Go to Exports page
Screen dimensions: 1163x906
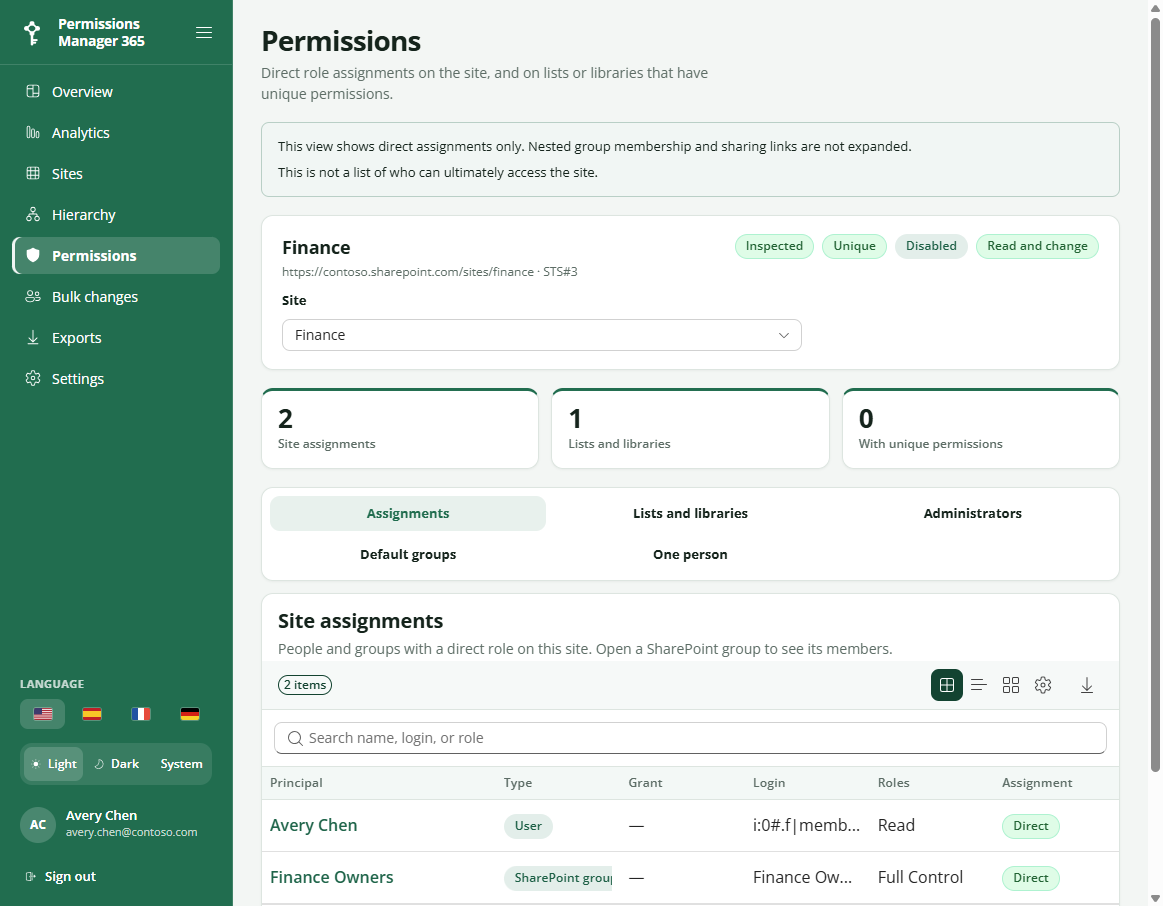[x=116, y=338]
